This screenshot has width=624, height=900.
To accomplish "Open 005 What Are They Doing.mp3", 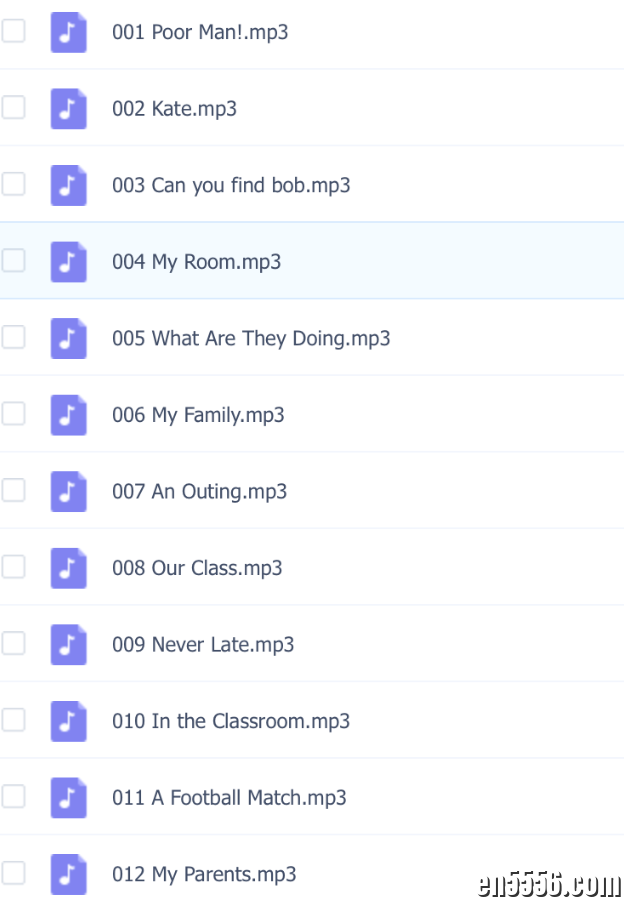I will click(x=251, y=339).
